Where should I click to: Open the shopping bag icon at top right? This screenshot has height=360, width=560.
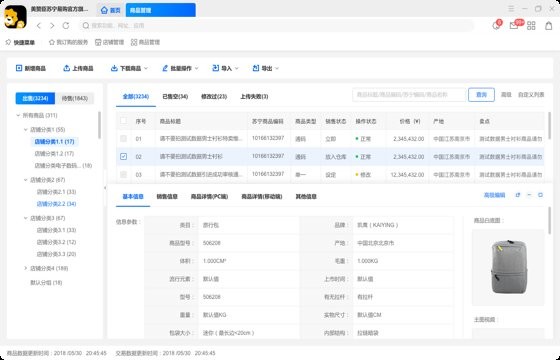pyautogui.click(x=549, y=26)
